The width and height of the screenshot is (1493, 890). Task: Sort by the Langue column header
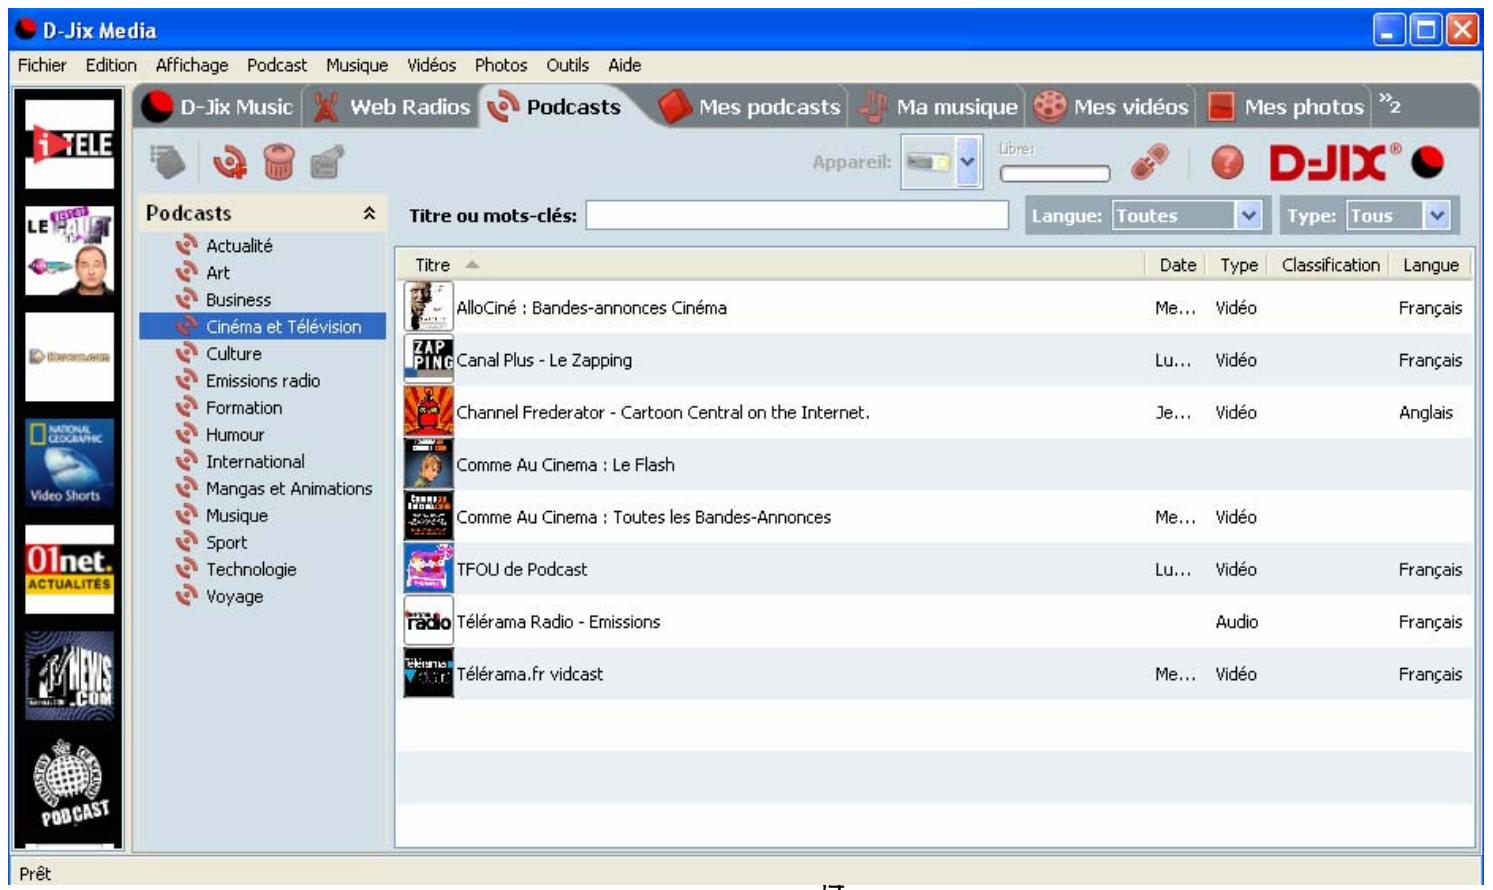[x=1430, y=265]
